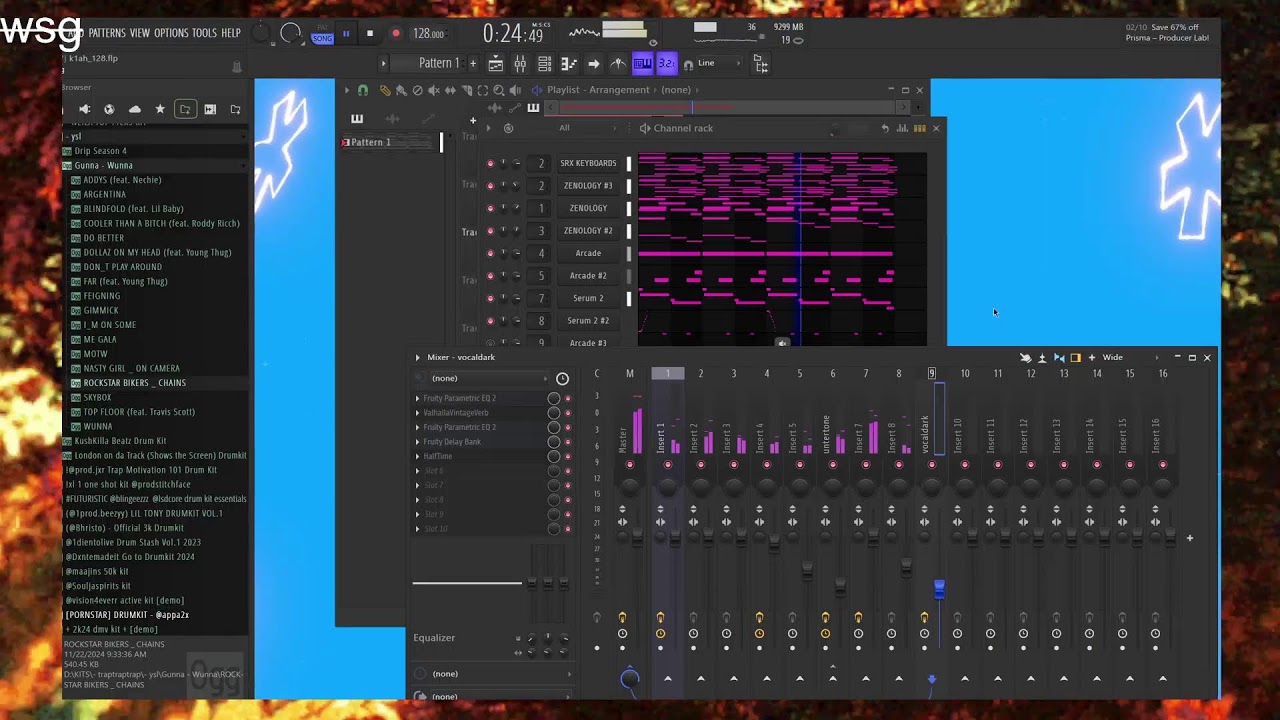Viewport: 1280px width, 720px height.
Task: Open the Browser starred favorites icon
Action: pos(160,109)
